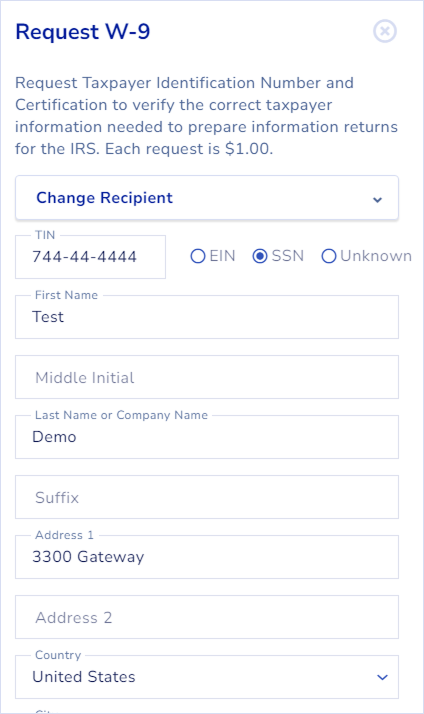Expand the Change Recipient dropdown
Image resolution: width=424 pixels, height=714 pixels.
click(207, 198)
